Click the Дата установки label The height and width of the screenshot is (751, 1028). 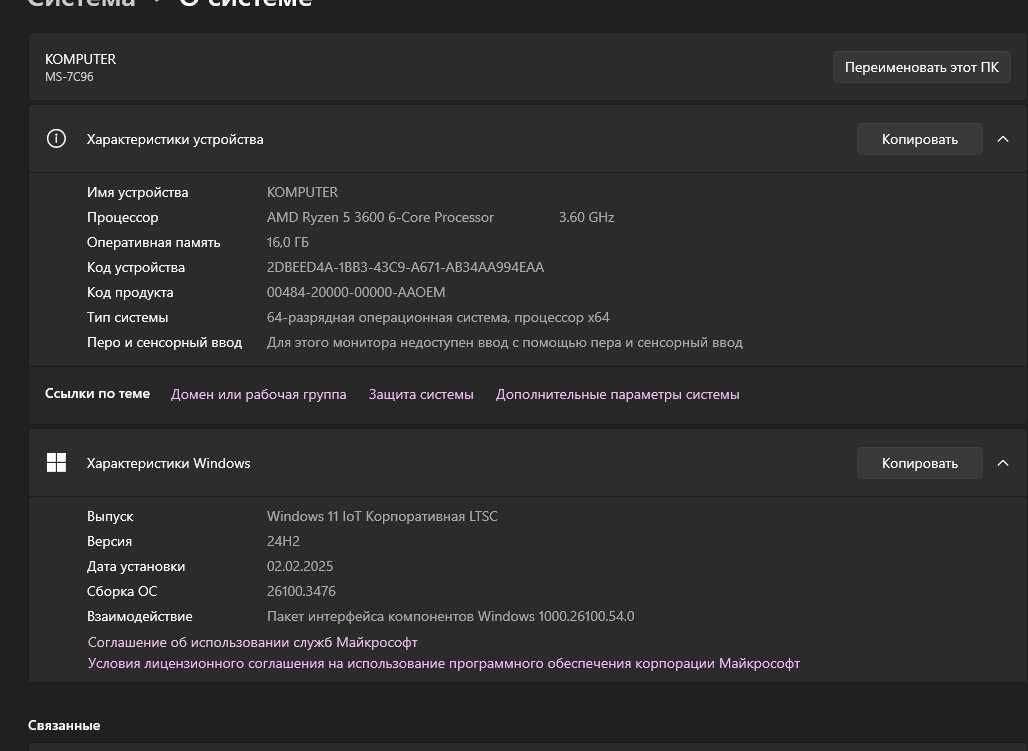click(x=136, y=566)
